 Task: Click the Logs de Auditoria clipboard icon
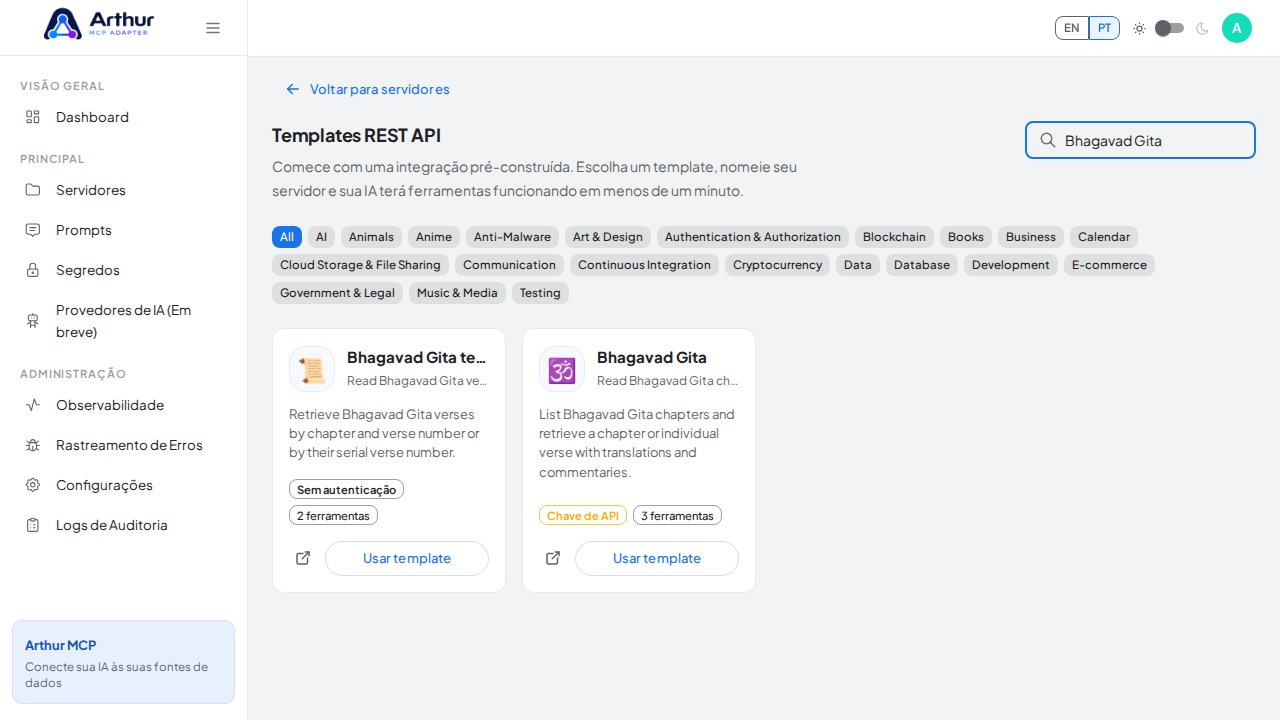33,525
